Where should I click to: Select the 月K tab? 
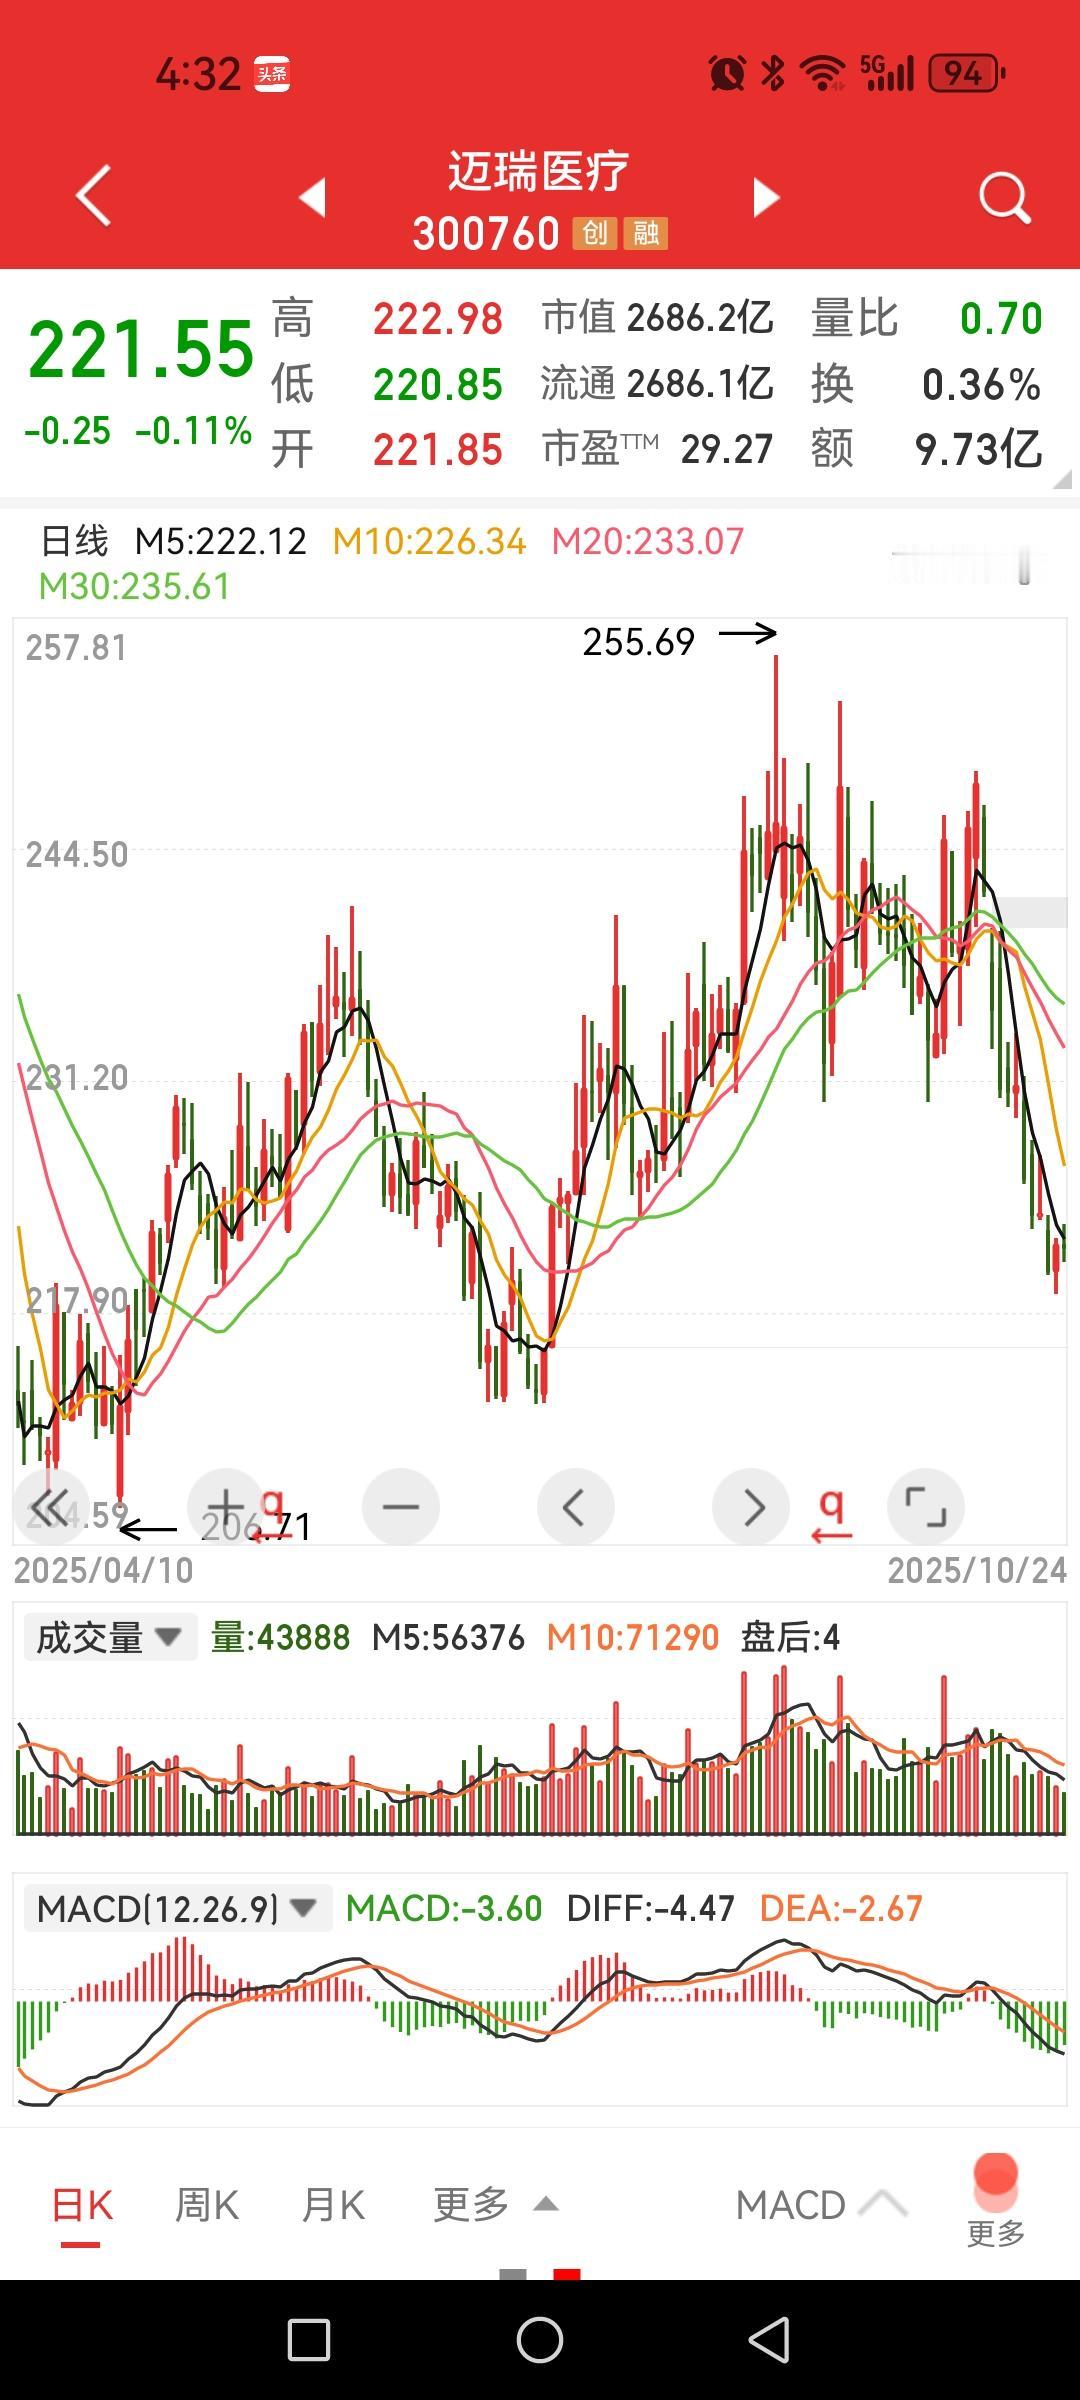tap(333, 2205)
